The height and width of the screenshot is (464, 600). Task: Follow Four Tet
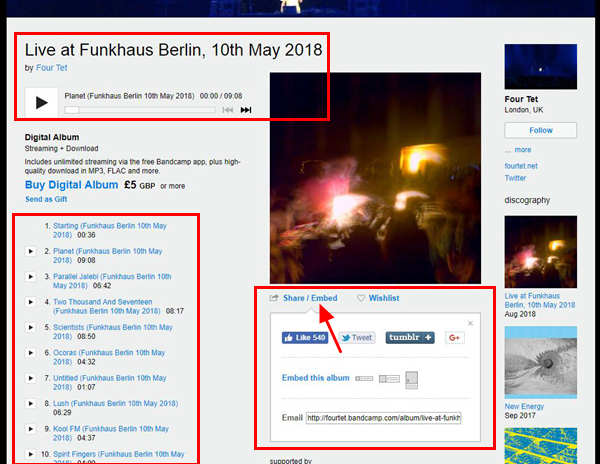[x=541, y=130]
